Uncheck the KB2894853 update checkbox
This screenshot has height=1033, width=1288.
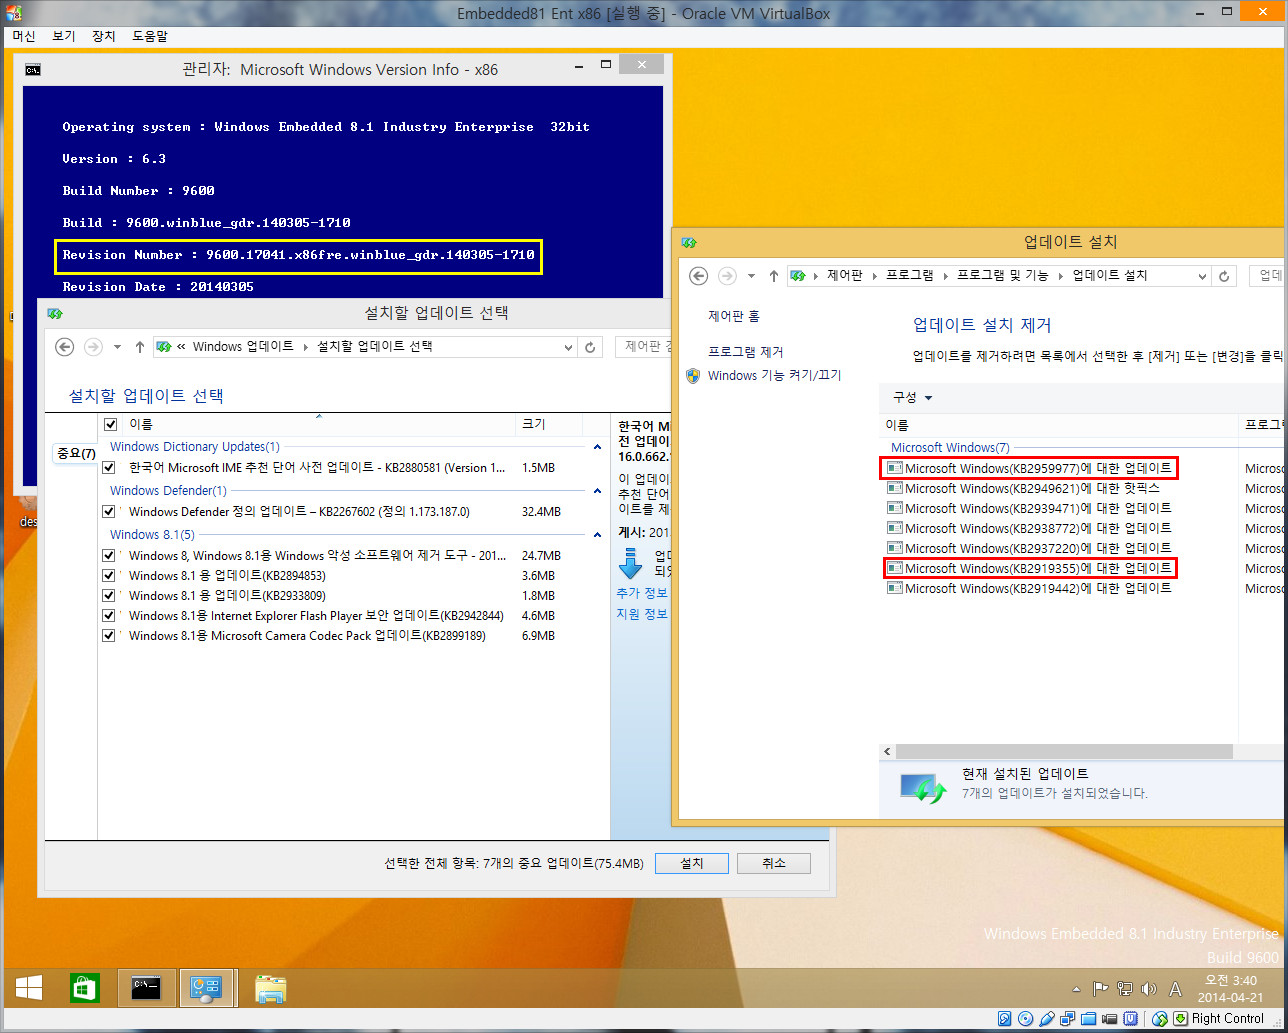(110, 576)
